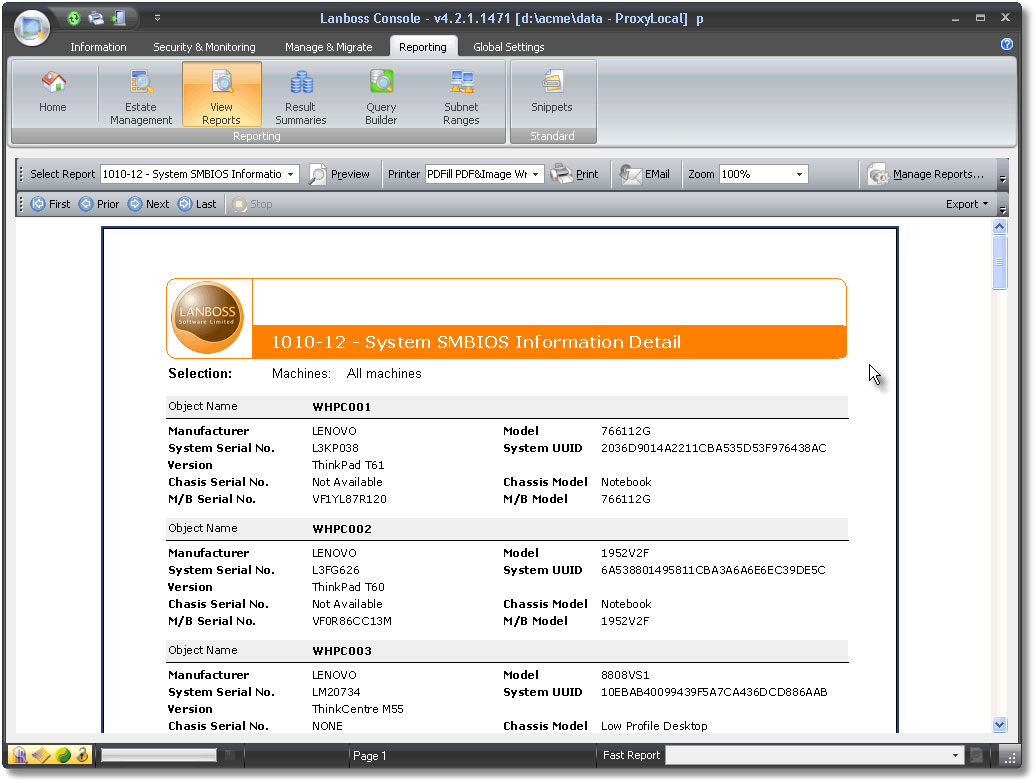This screenshot has height=783, width=1036.
Task: Click the vertical scrollbar thumb
Action: click(x=1000, y=262)
